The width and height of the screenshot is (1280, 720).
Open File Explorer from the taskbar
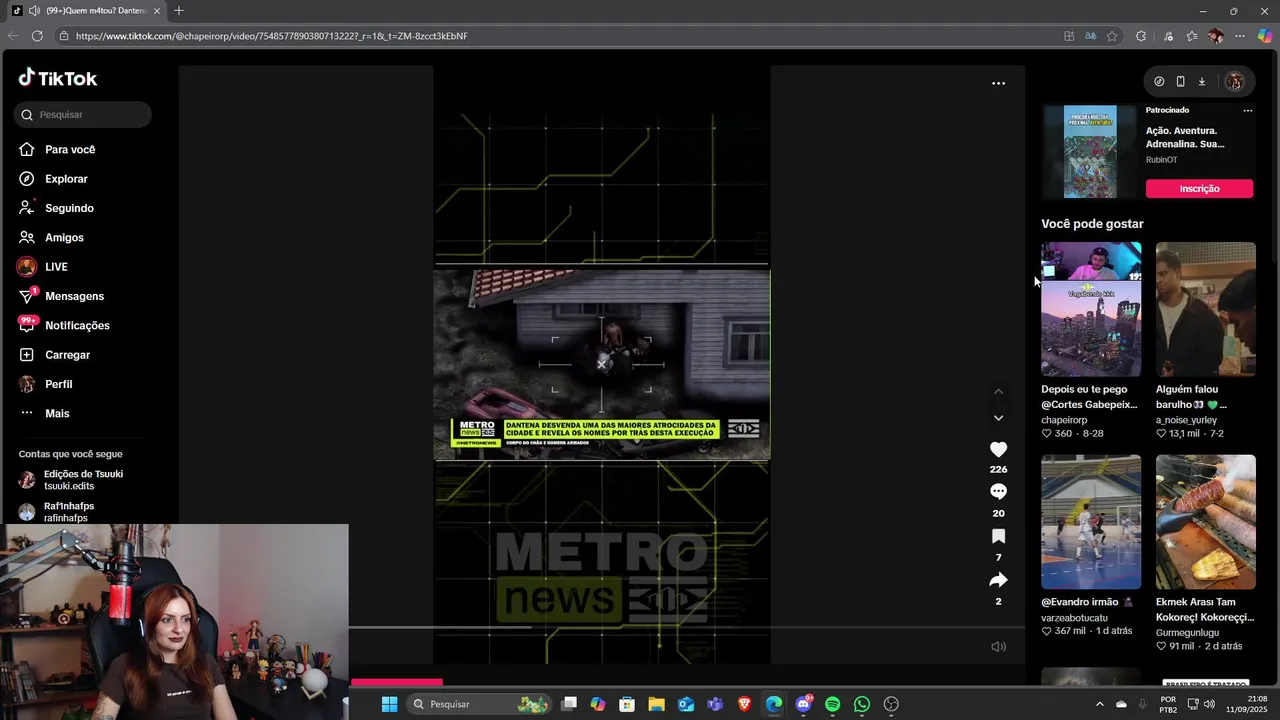coord(656,704)
